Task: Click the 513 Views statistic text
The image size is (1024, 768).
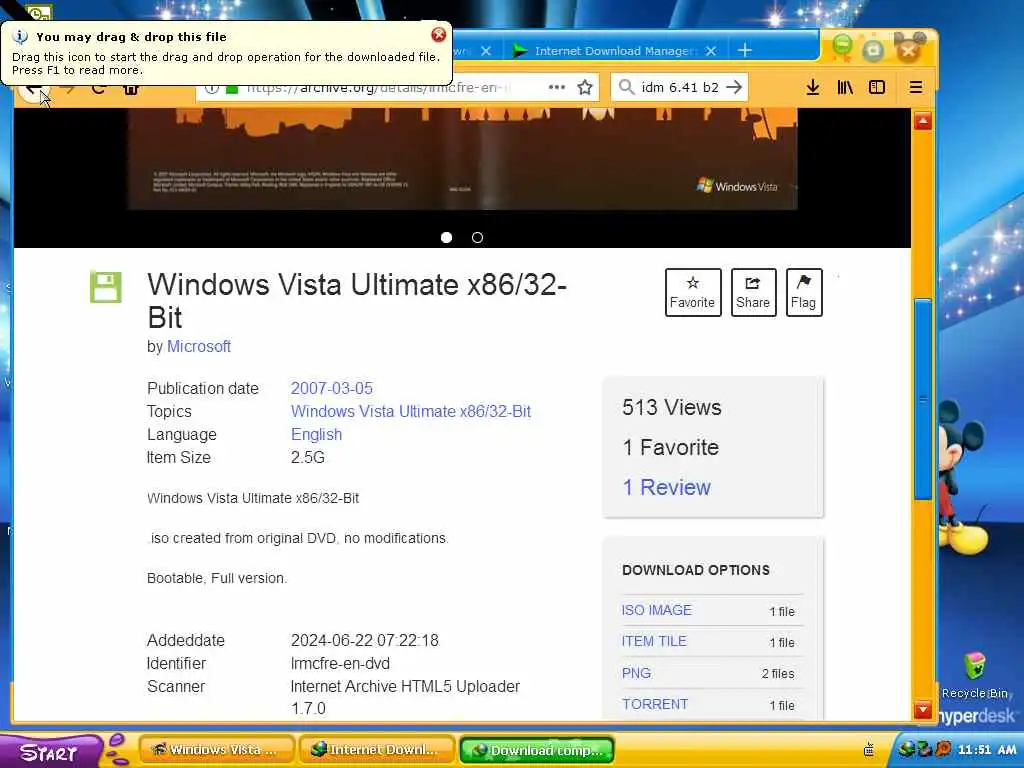Action: point(671,408)
